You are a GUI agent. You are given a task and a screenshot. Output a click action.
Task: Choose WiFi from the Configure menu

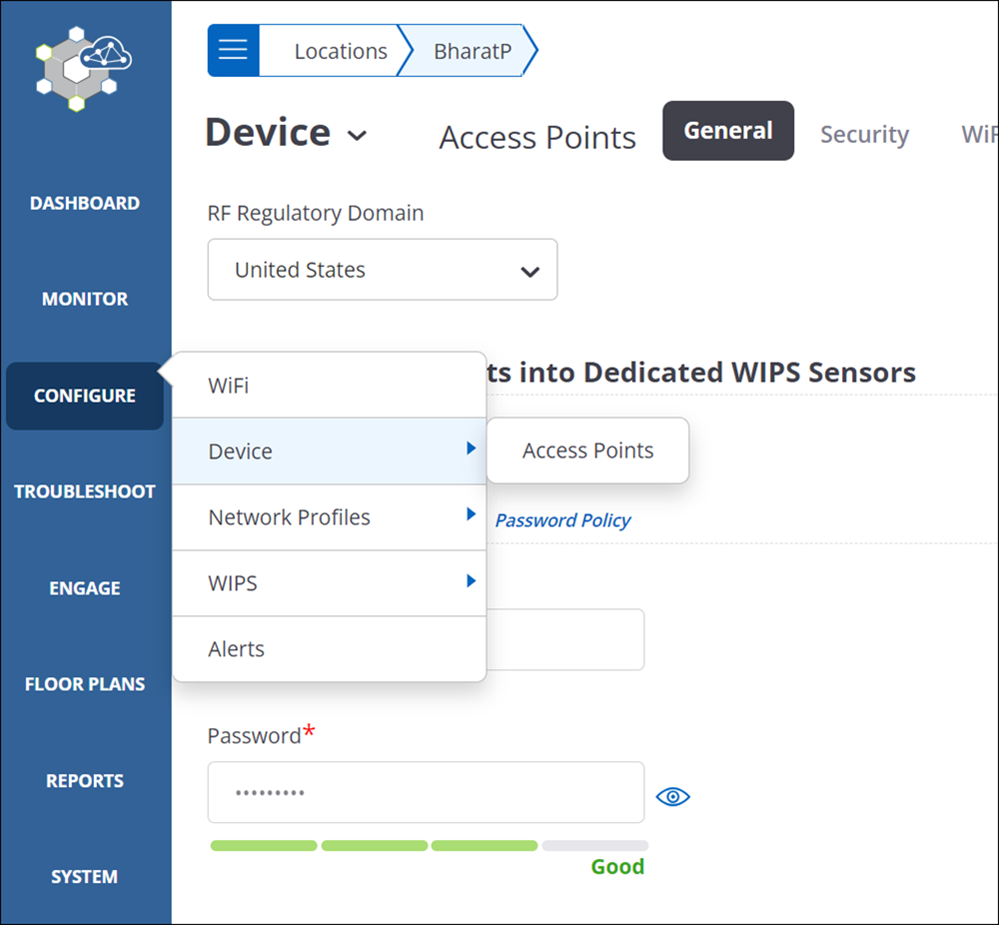pos(228,384)
